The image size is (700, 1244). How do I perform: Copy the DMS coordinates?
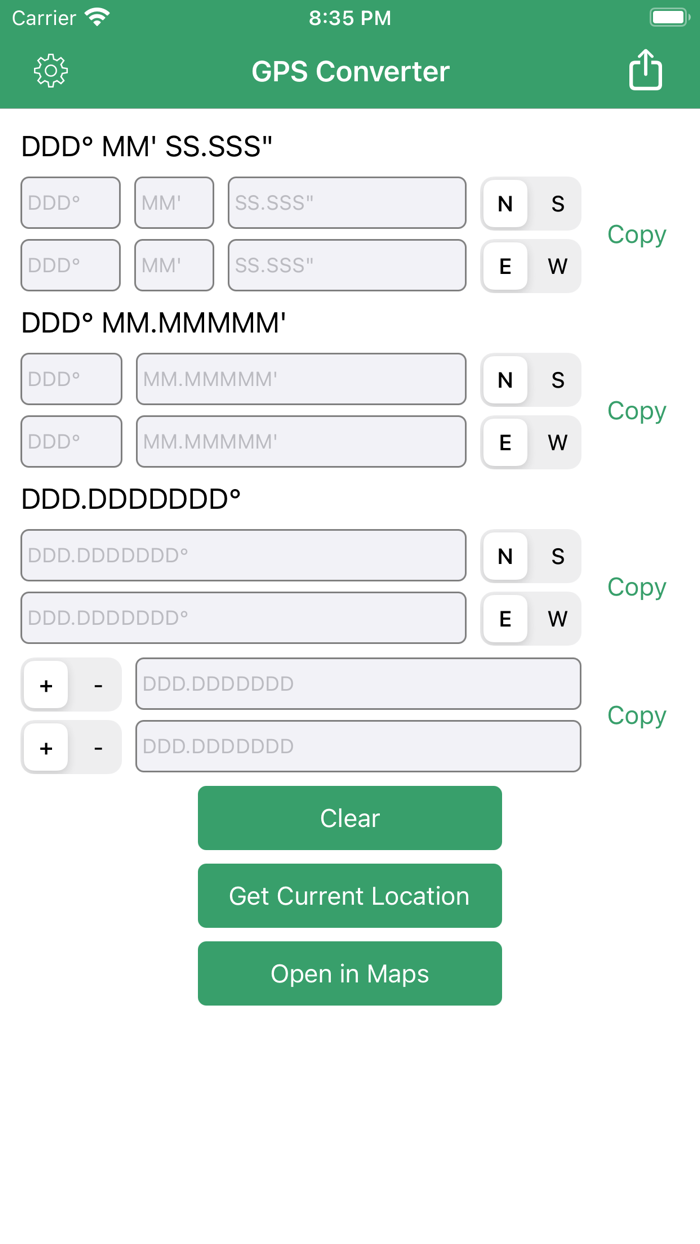click(x=636, y=235)
